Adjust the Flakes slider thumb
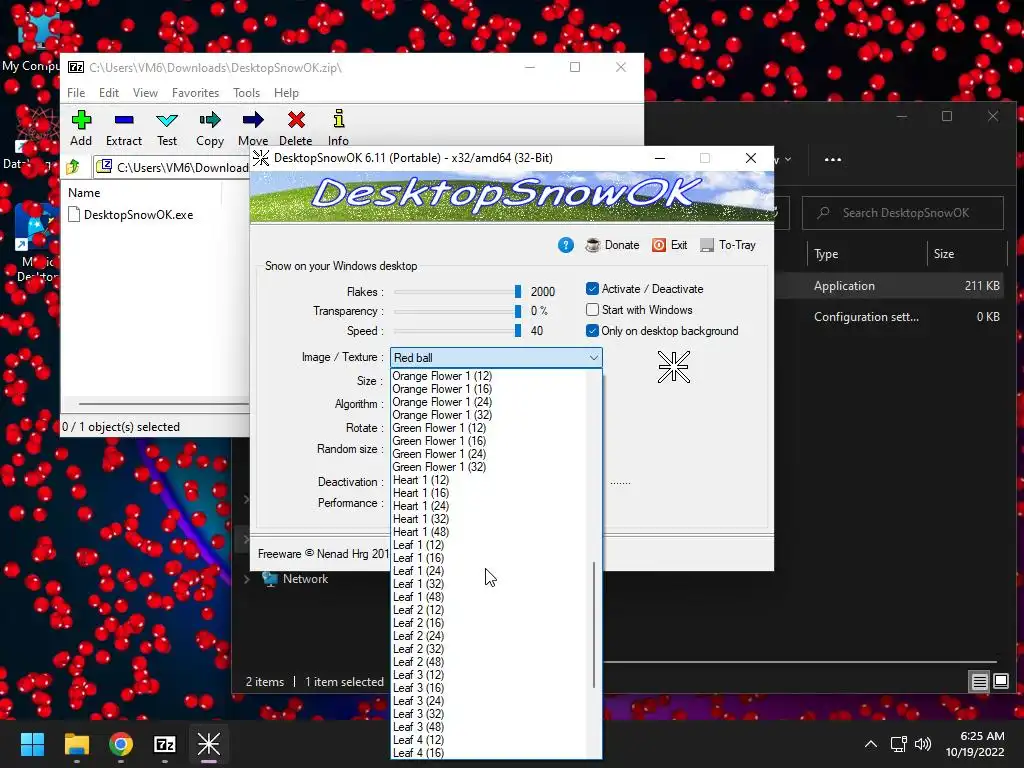 (518, 291)
